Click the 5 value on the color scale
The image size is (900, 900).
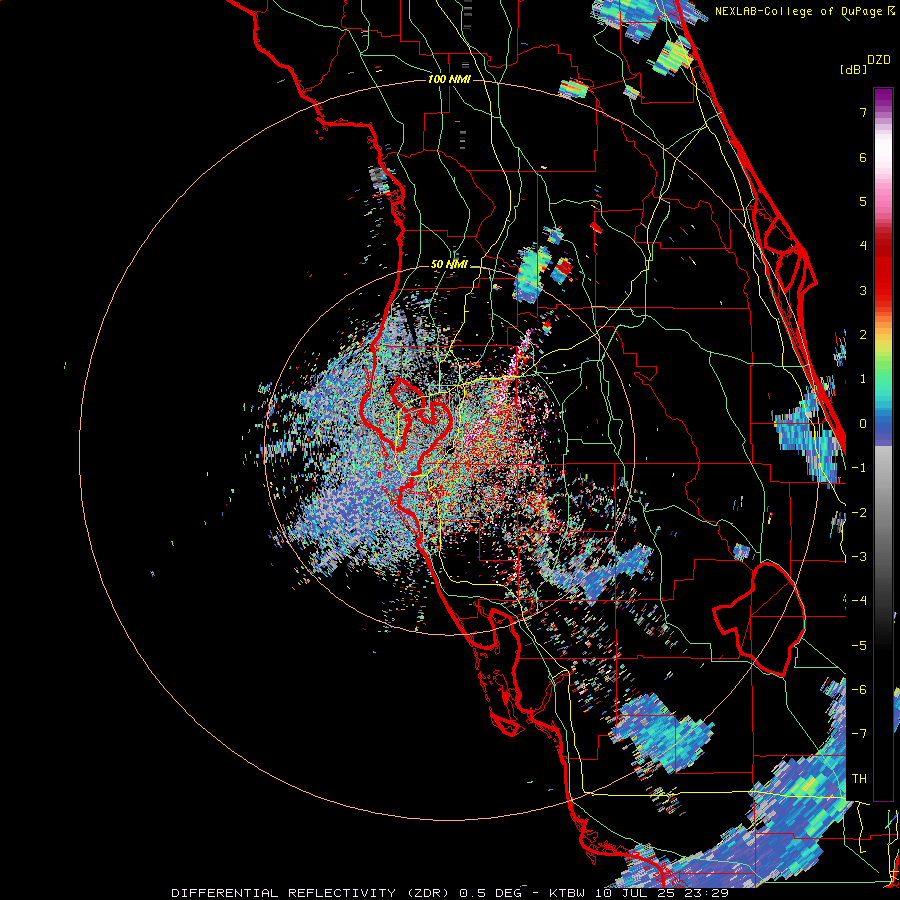point(863,201)
